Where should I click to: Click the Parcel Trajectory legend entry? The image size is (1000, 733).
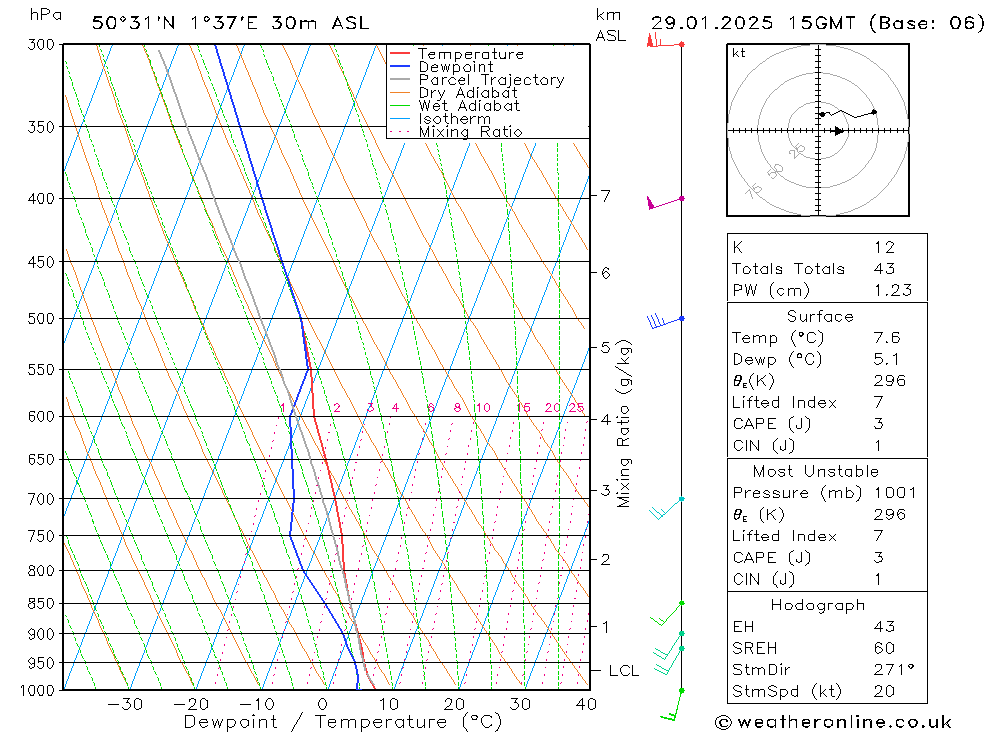click(x=477, y=80)
